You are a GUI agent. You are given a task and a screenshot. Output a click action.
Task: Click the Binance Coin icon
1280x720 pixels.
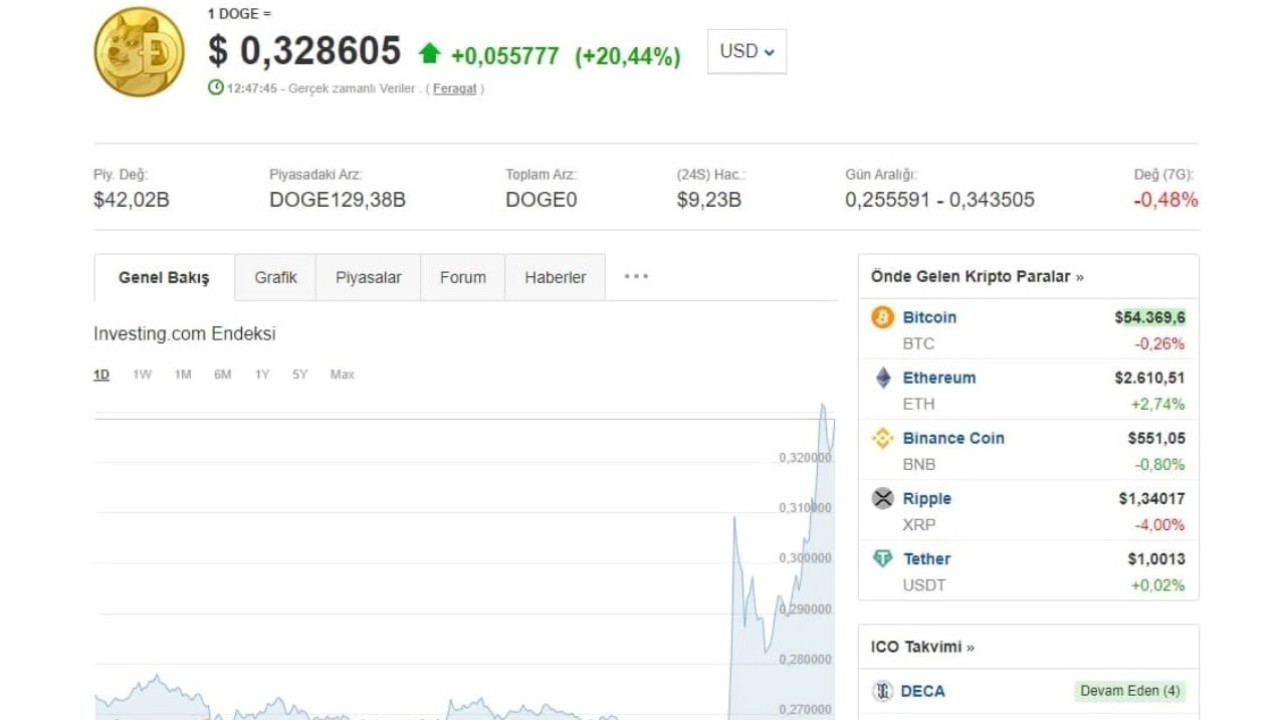click(882, 438)
